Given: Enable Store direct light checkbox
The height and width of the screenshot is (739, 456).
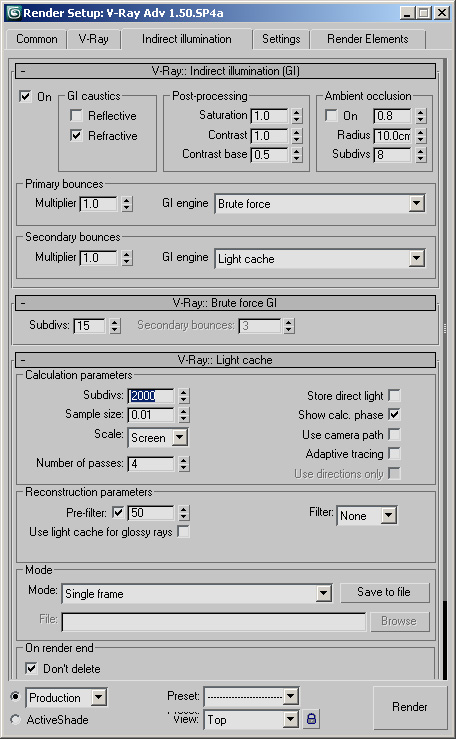Looking at the screenshot, I should 394,395.
